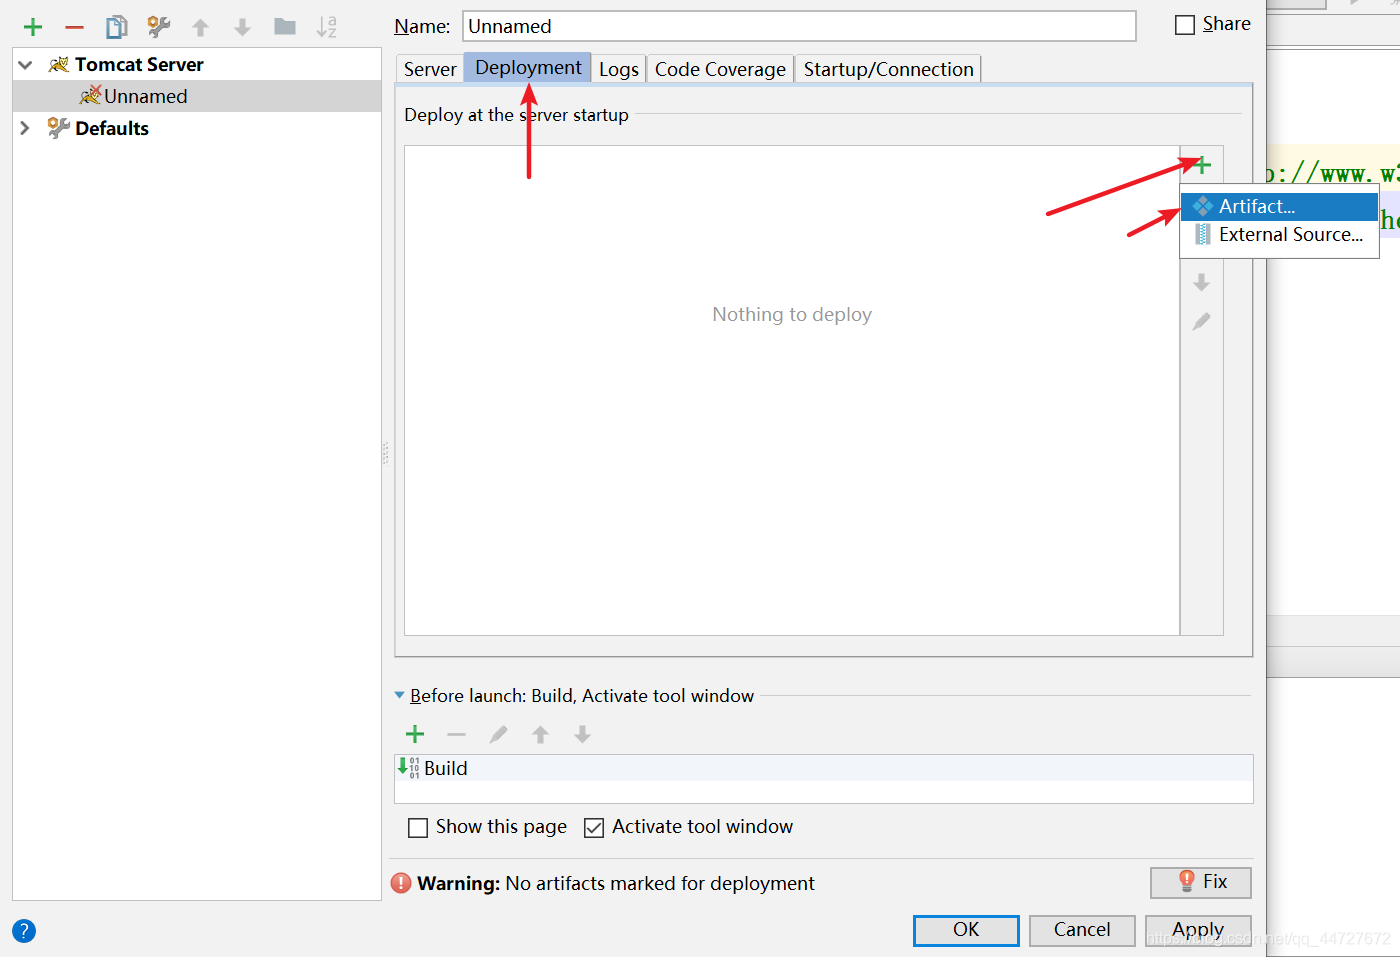Image resolution: width=1400 pixels, height=957 pixels.
Task: Copy the selected configuration
Action: click(x=117, y=27)
